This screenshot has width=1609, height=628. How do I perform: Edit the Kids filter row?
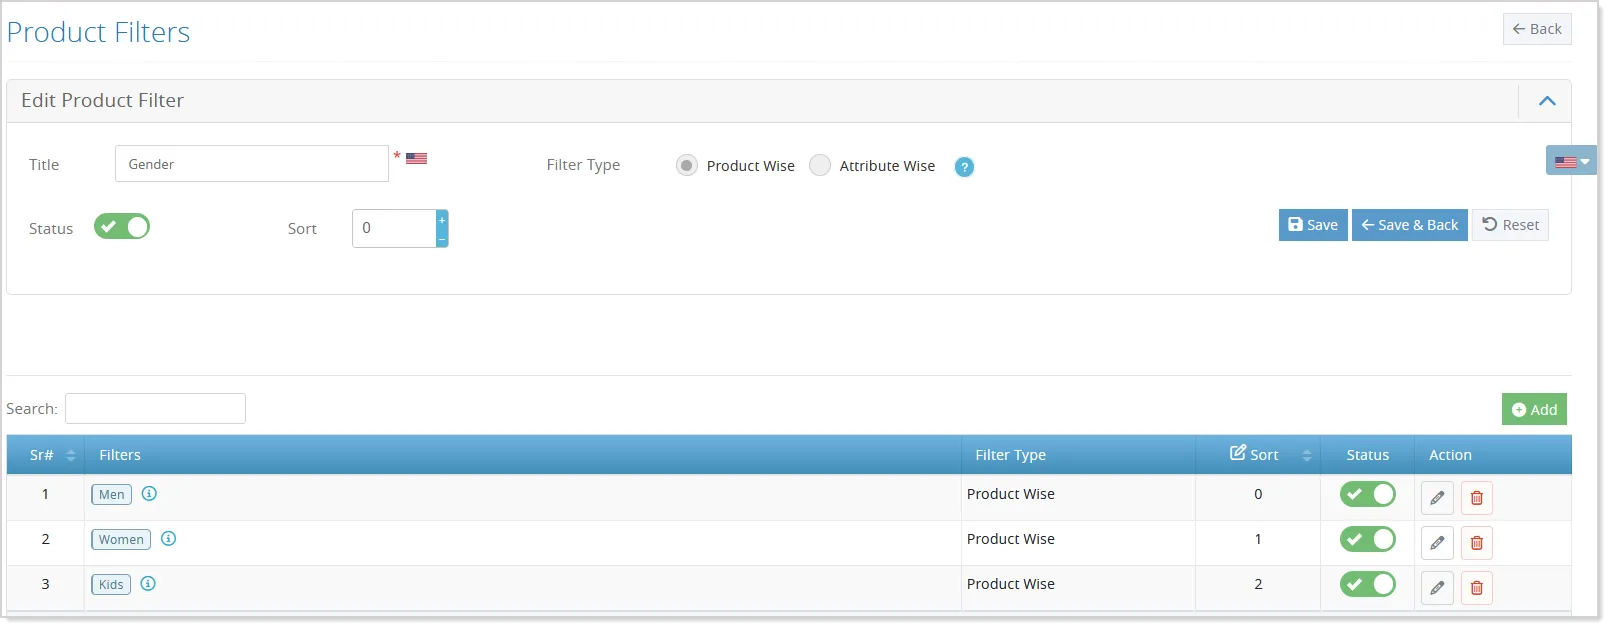coord(1437,588)
